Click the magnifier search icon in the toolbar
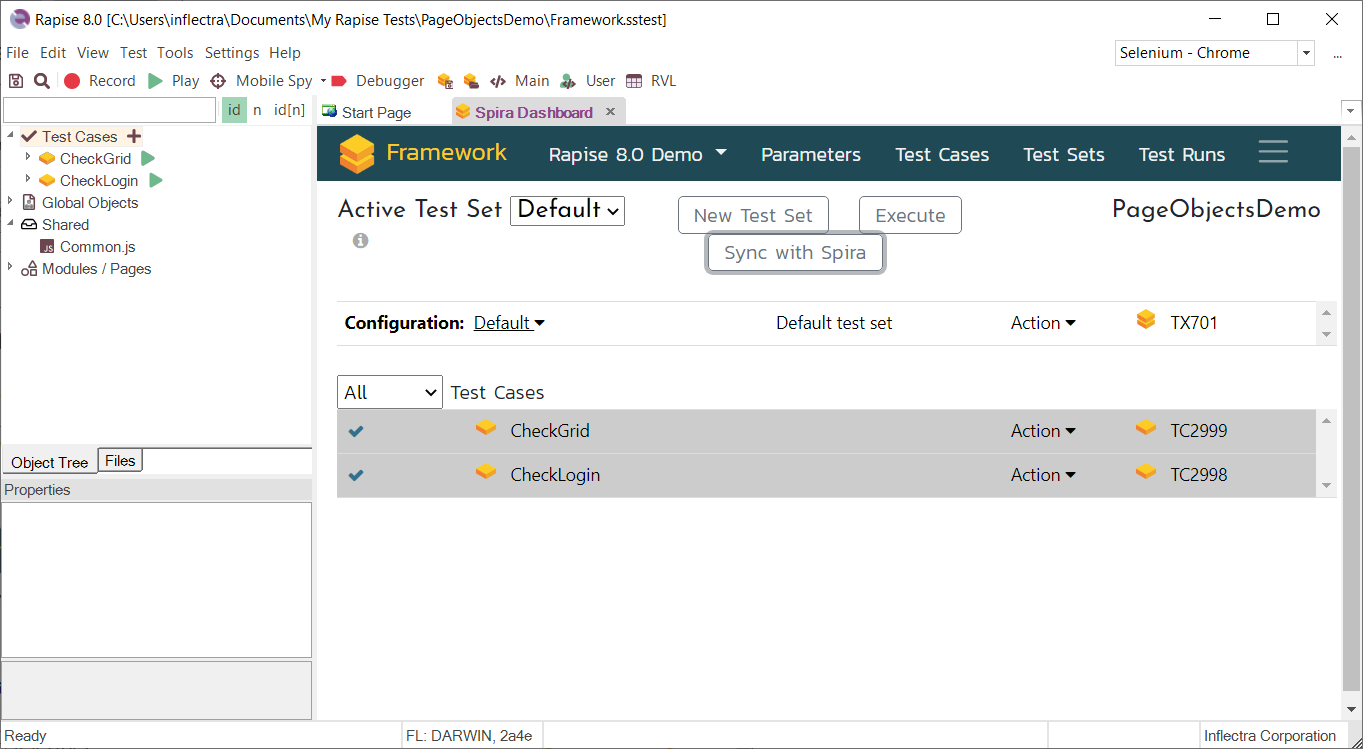Viewport: 1363px width, 749px height. (x=42, y=81)
